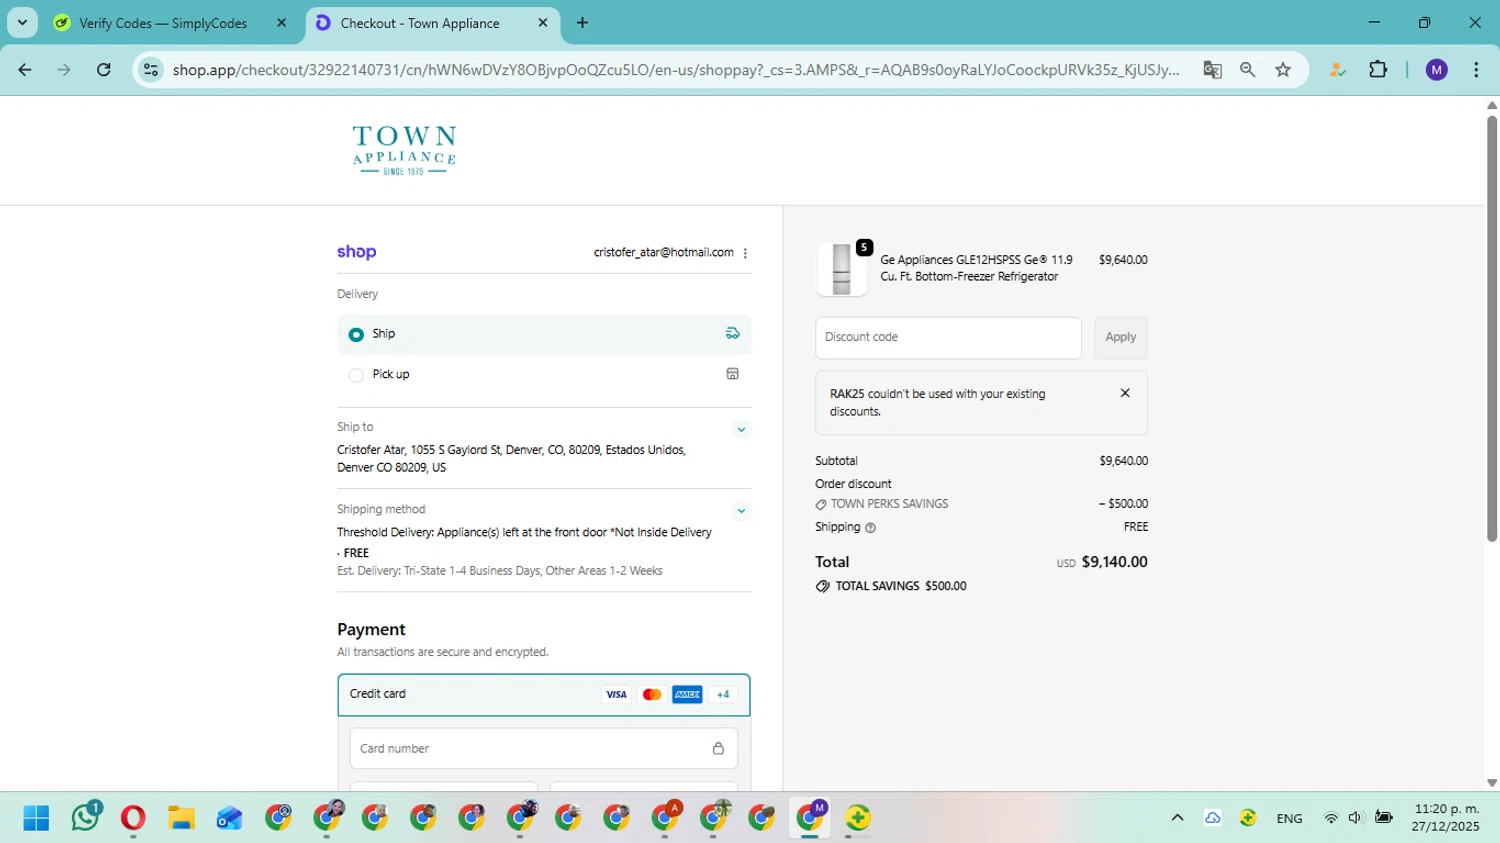Select the Credit card payment option
The image size is (1500, 843).
coord(544,695)
